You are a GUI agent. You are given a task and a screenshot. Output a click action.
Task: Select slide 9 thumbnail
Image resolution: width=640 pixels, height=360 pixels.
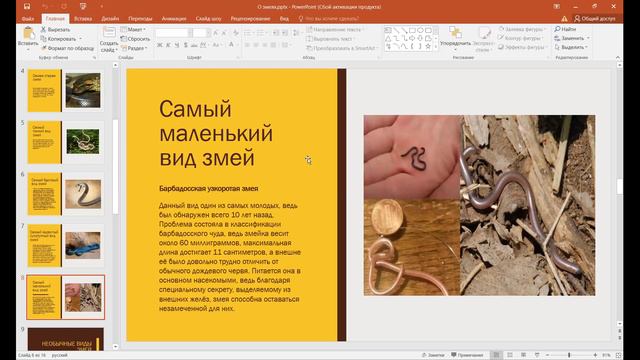tap(65, 339)
